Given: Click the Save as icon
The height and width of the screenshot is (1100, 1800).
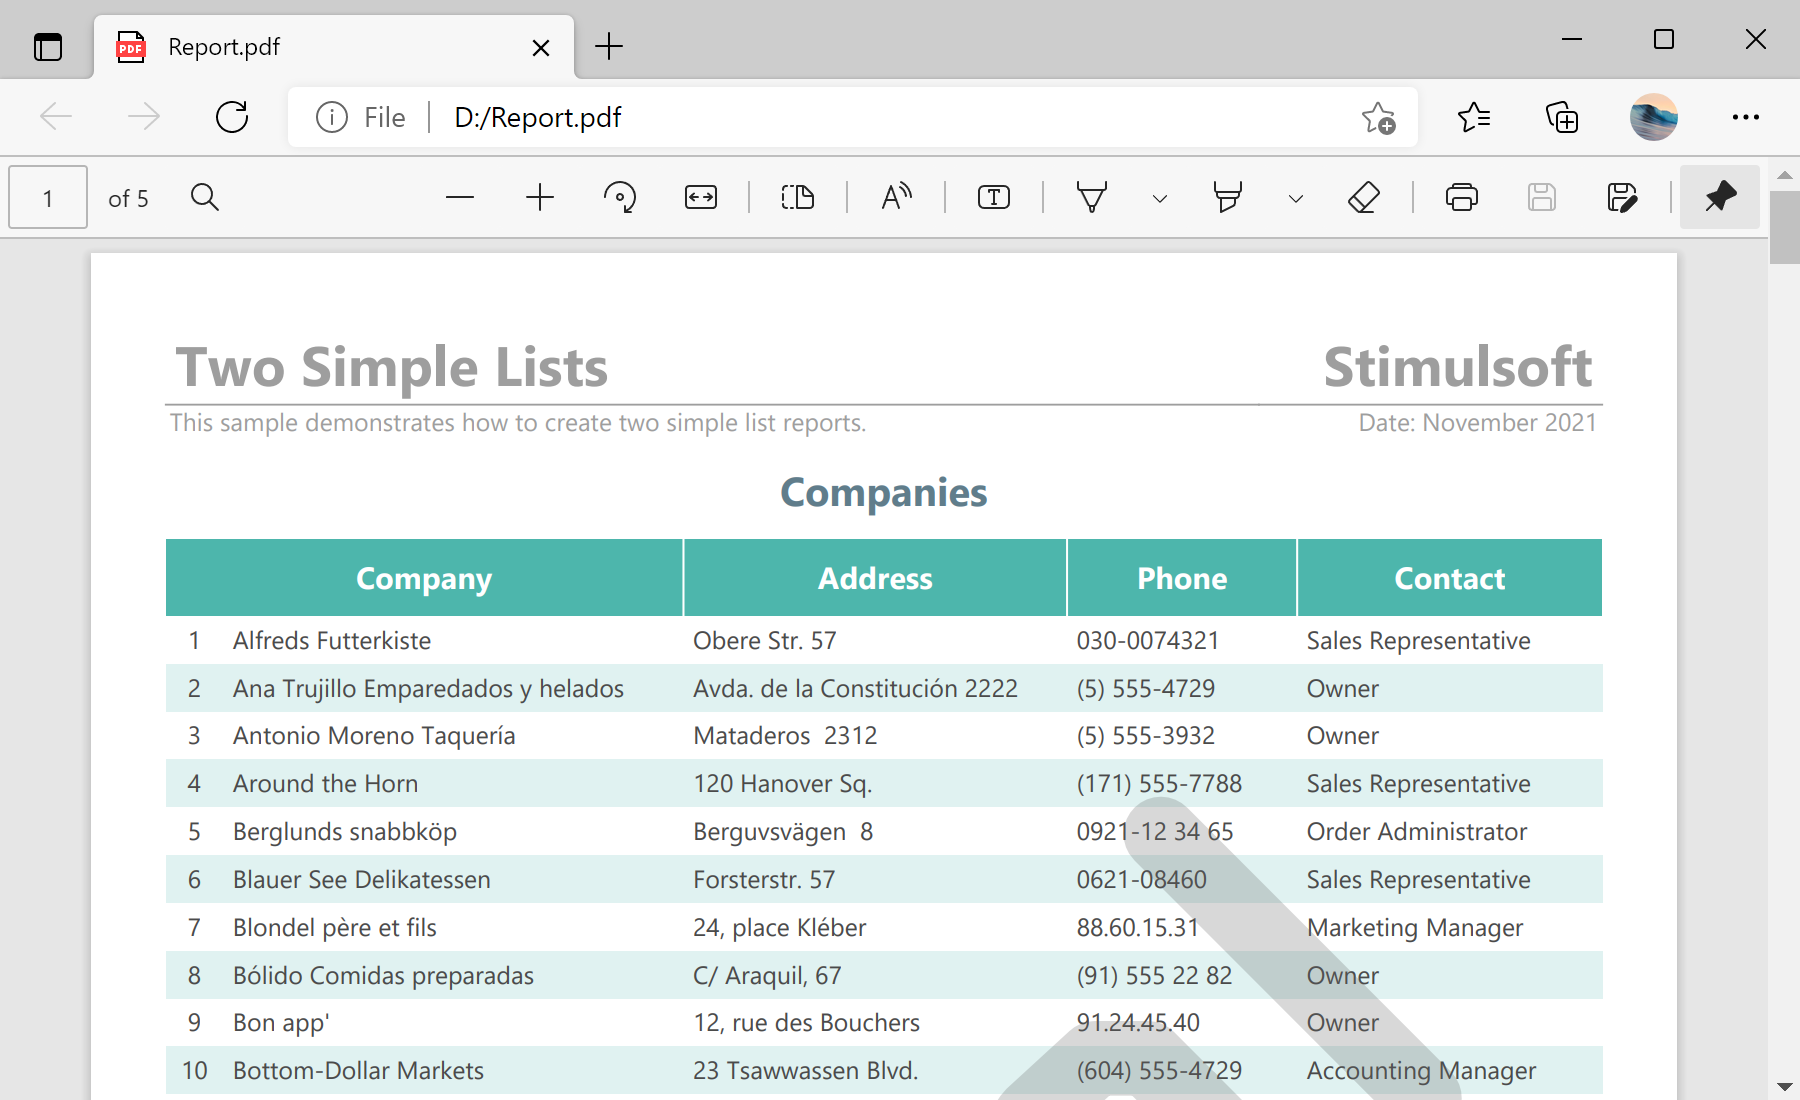Looking at the screenshot, I should click(1622, 197).
